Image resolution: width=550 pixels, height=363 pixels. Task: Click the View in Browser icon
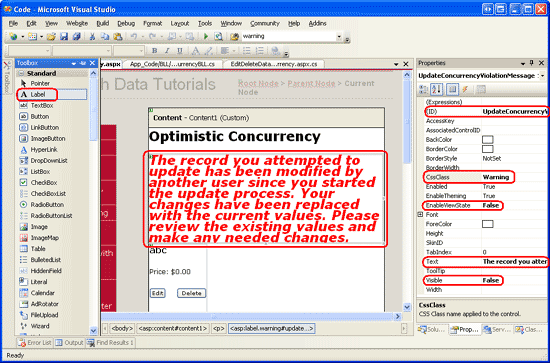219,36
